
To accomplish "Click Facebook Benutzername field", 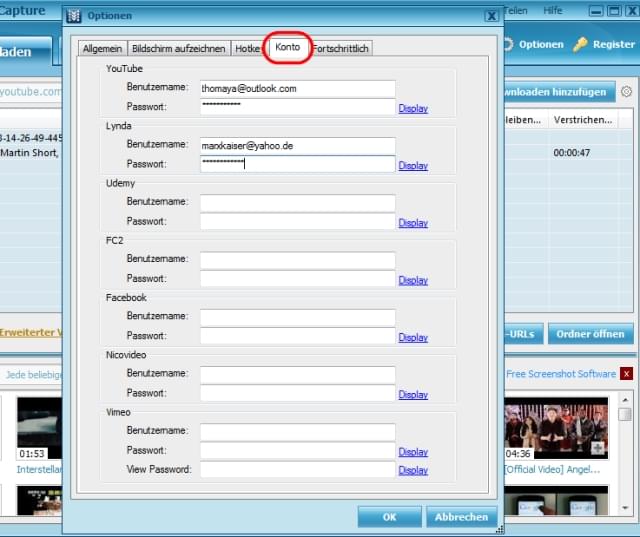I will (298, 317).
